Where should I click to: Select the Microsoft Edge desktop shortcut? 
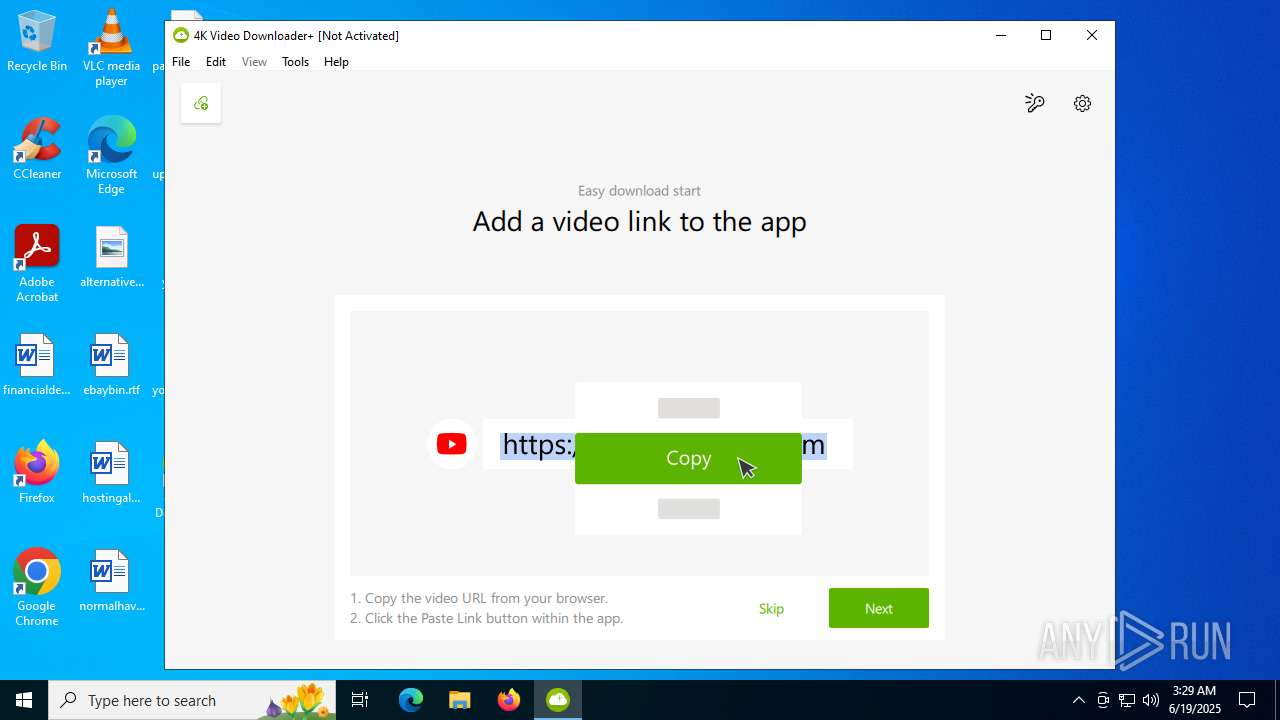click(111, 157)
